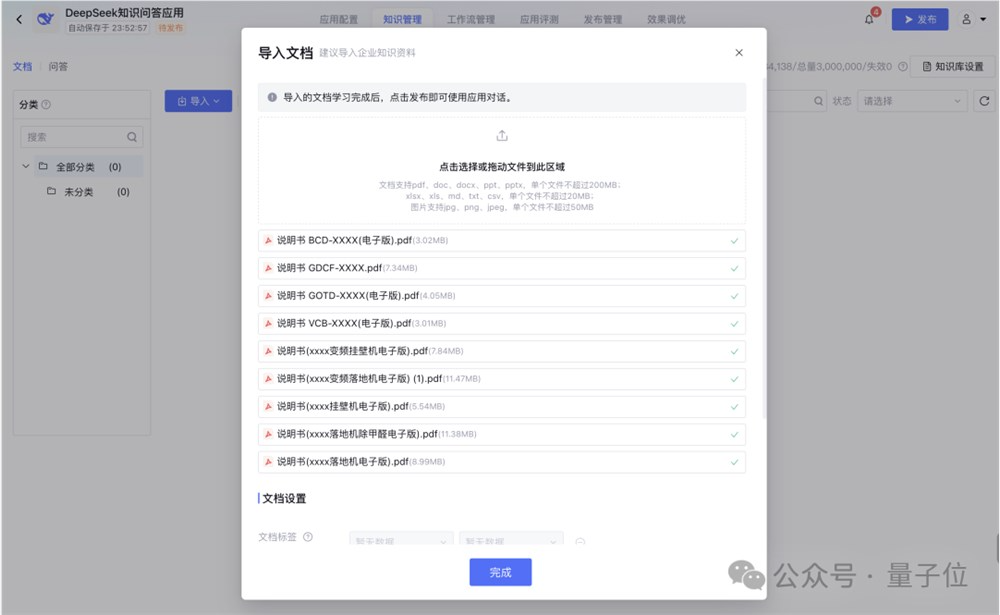
Task: Click the magnifier icon in the 分类 search box
Action: [131, 136]
